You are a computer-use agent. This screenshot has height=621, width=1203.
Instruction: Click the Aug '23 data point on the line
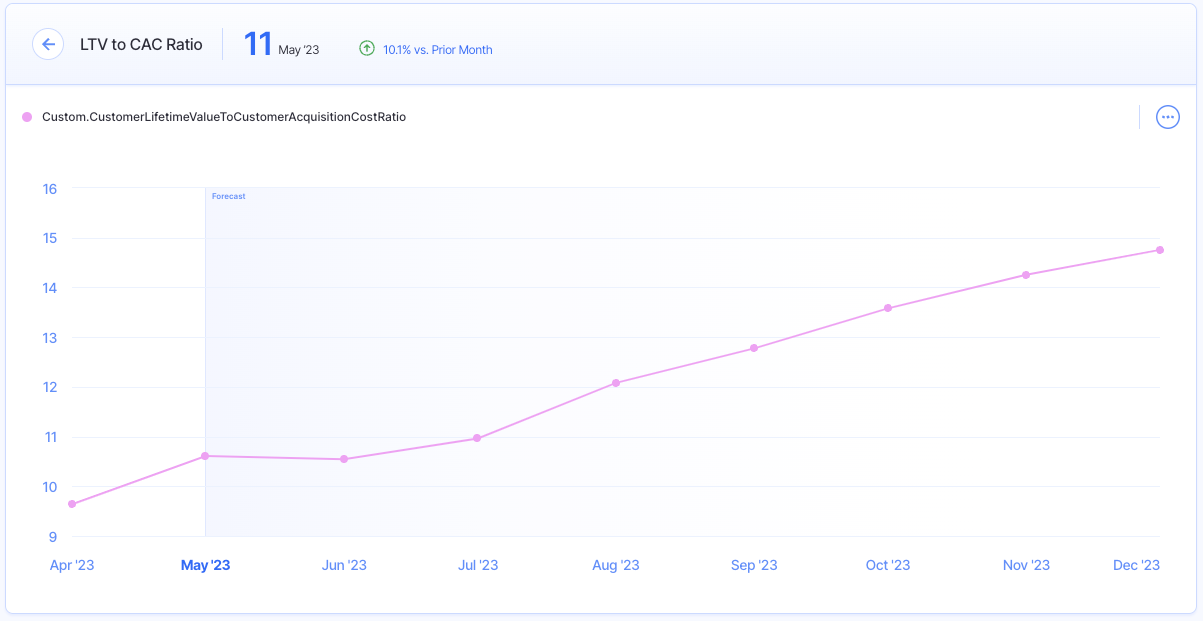click(616, 383)
